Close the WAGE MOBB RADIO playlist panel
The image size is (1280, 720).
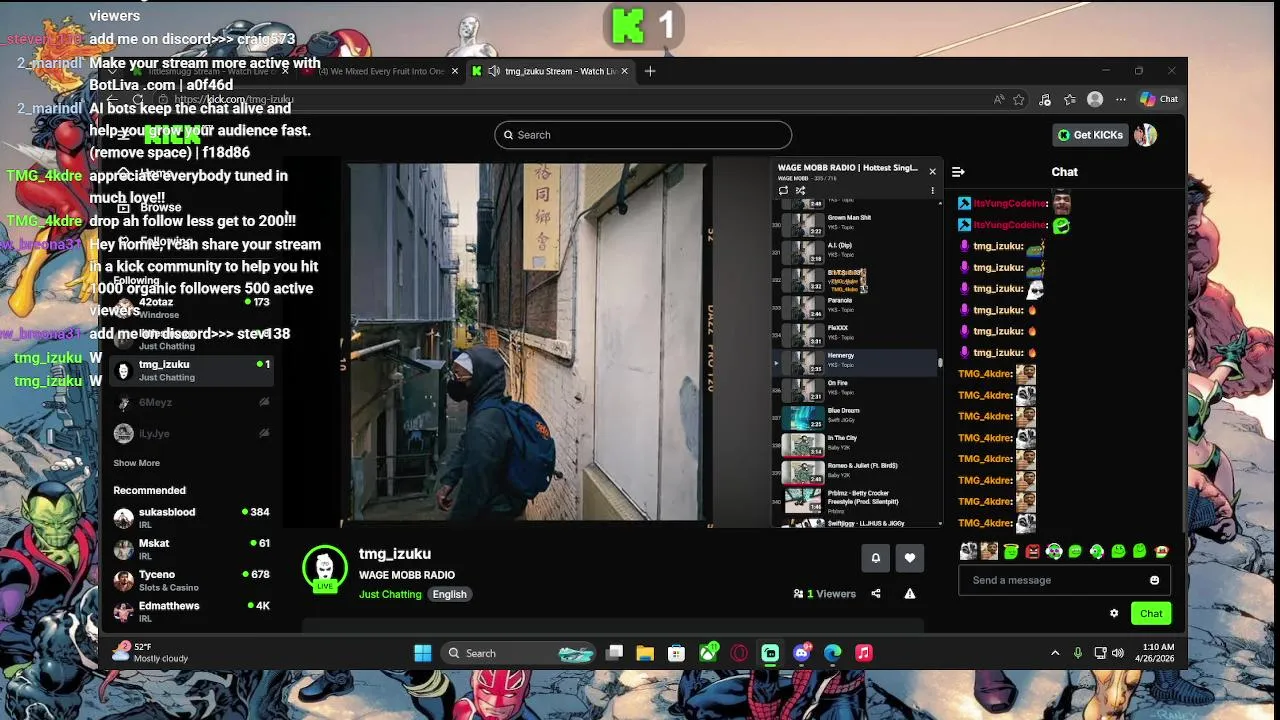click(x=932, y=171)
